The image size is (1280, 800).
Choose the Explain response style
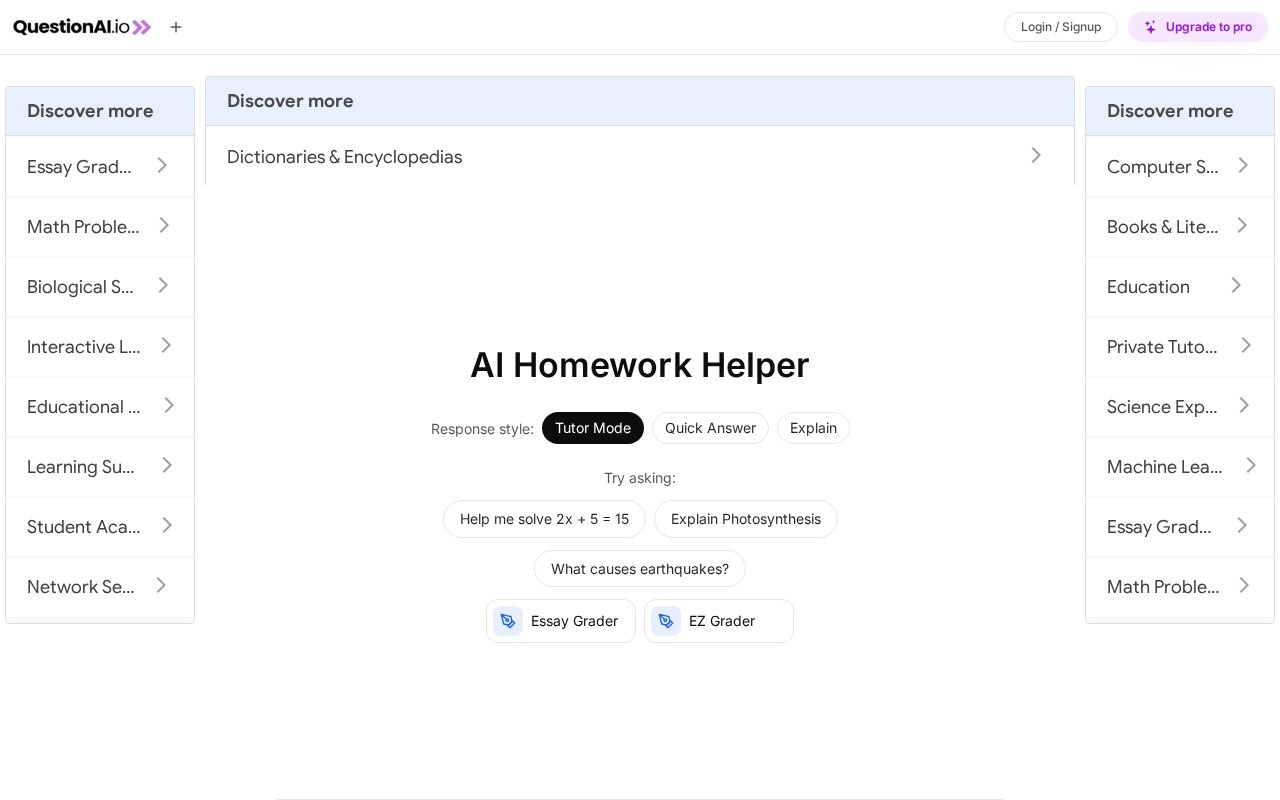pyautogui.click(x=813, y=428)
